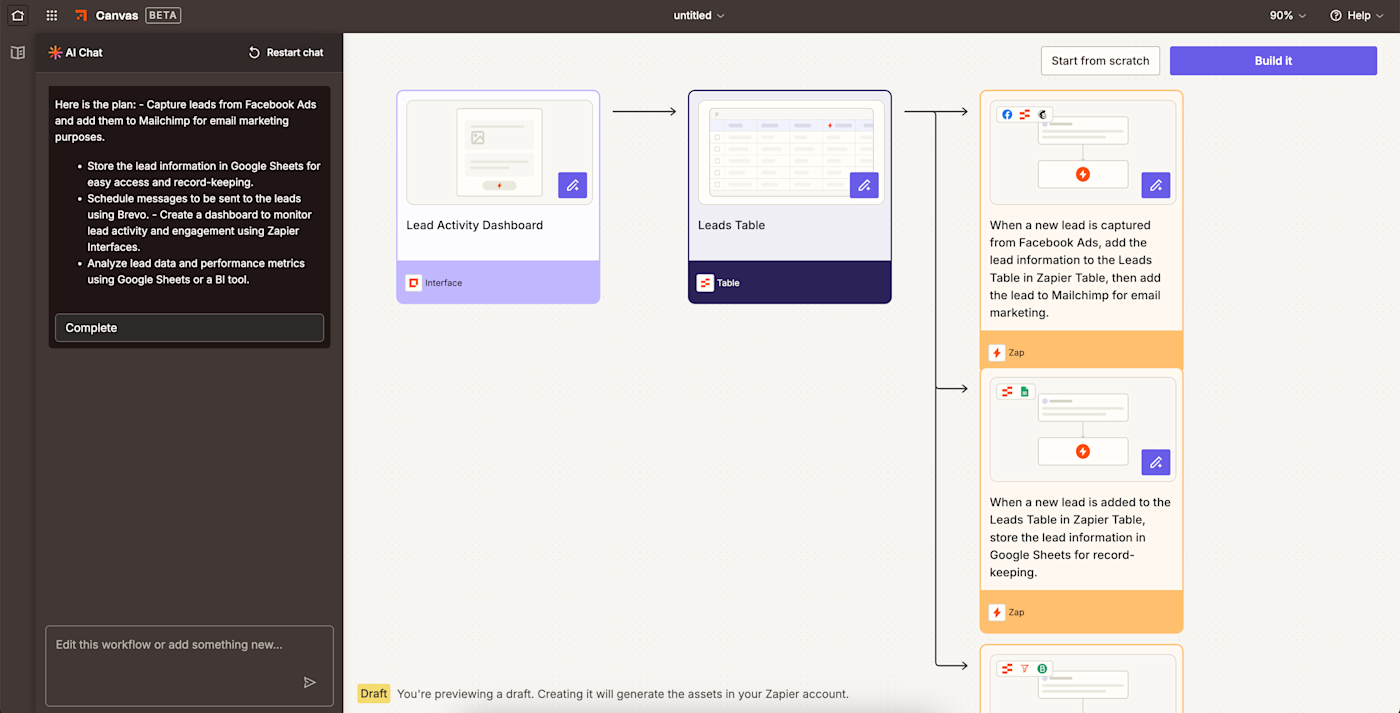Open the apps grid menu
Image resolution: width=1400 pixels, height=713 pixels.
tap(52, 15)
